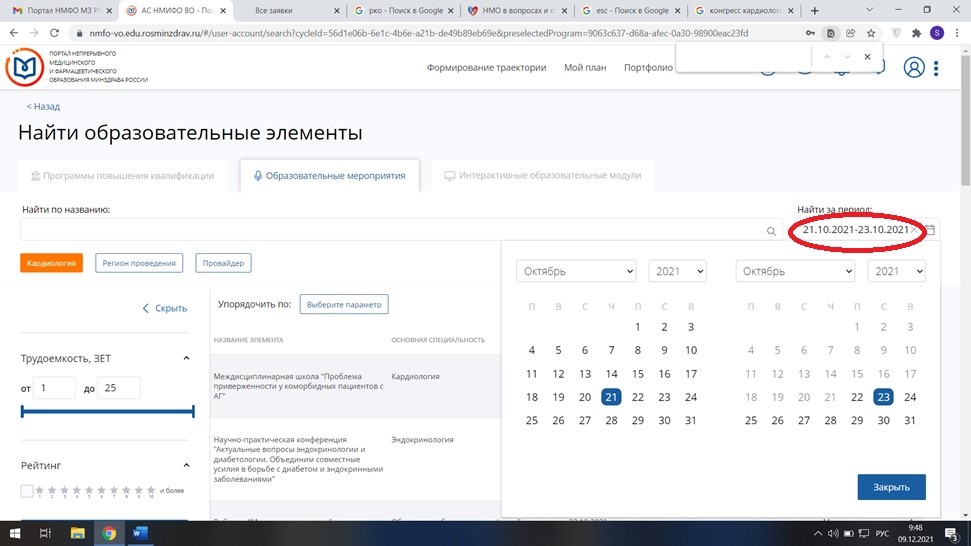Image resolution: width=971 pixels, height=546 pixels.
Task: Select October 22 in the left calendar
Action: pyautogui.click(x=638, y=397)
